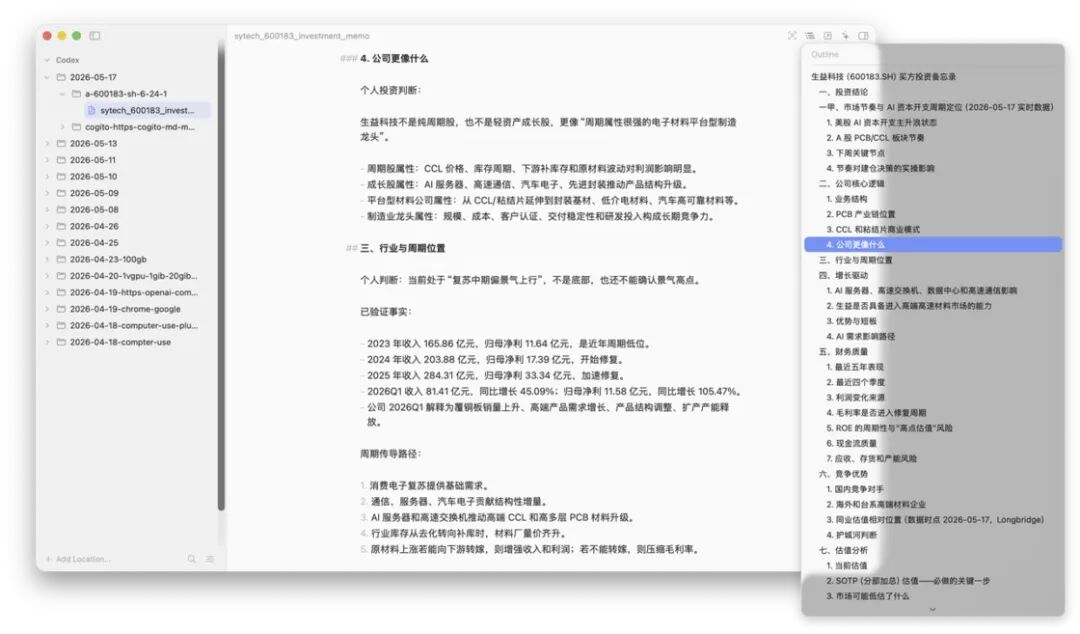Click the 2026-05-13 folder icon

(x=61, y=143)
